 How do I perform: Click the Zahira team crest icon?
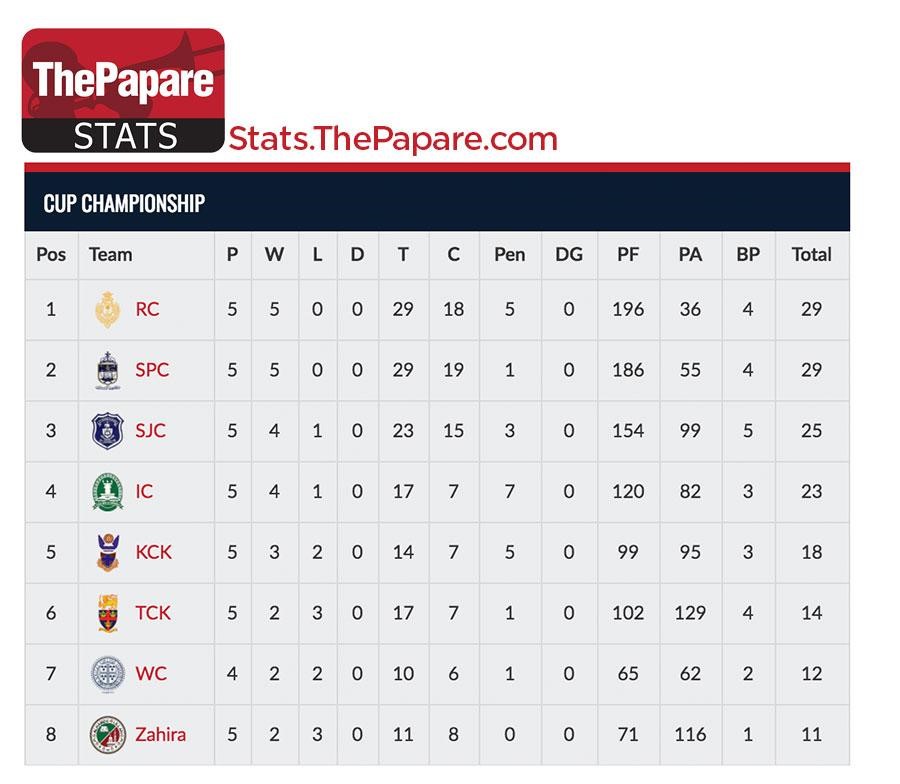point(107,735)
